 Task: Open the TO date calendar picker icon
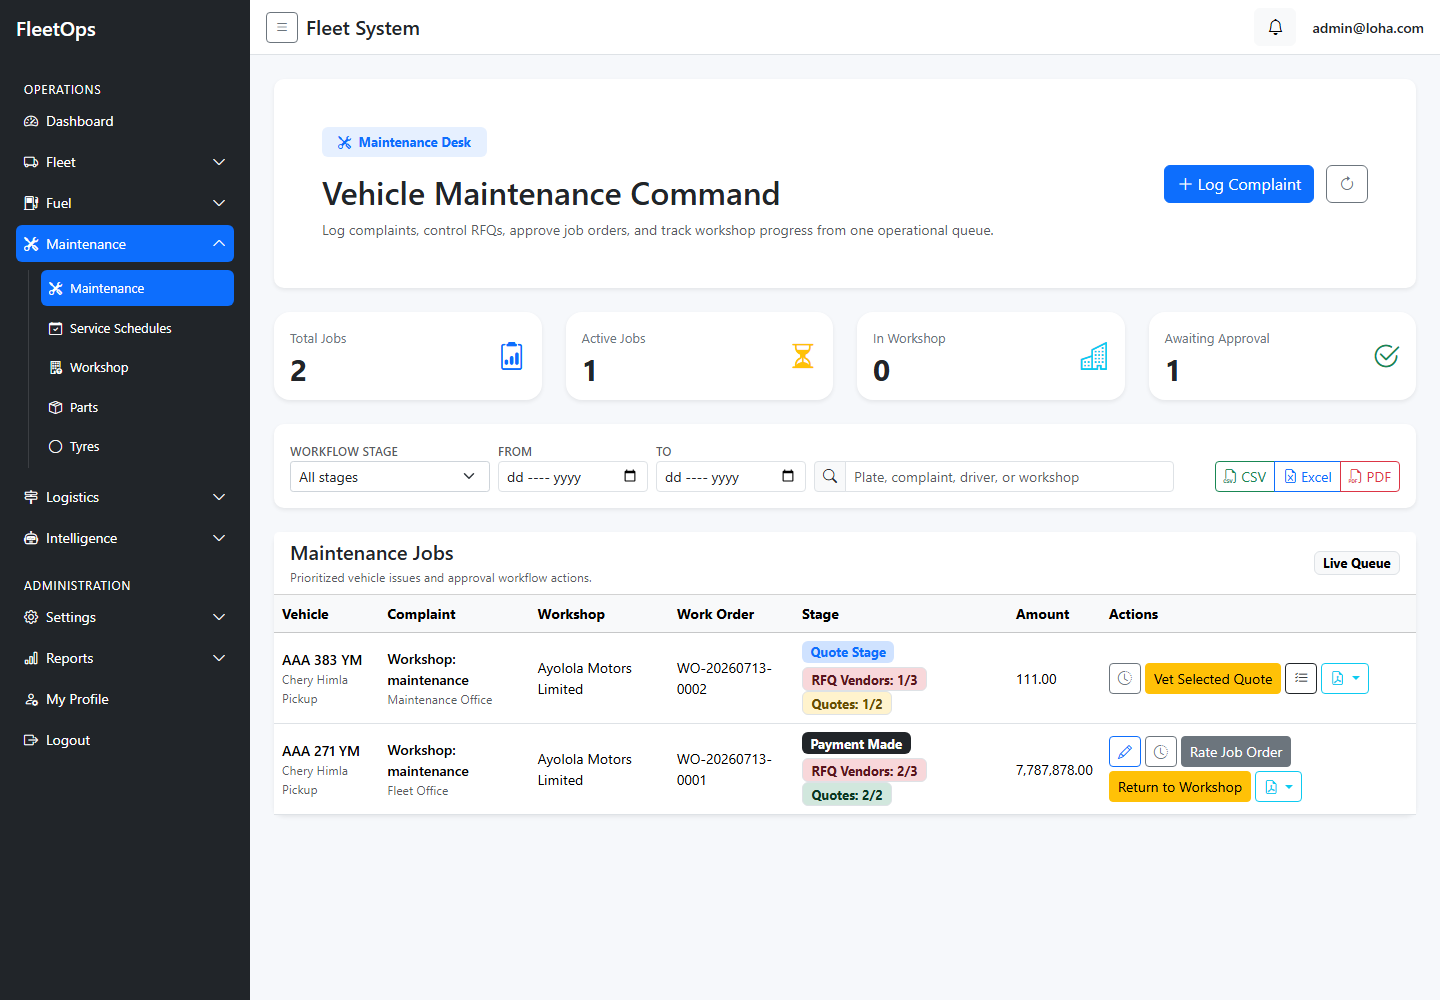pyautogui.click(x=788, y=476)
